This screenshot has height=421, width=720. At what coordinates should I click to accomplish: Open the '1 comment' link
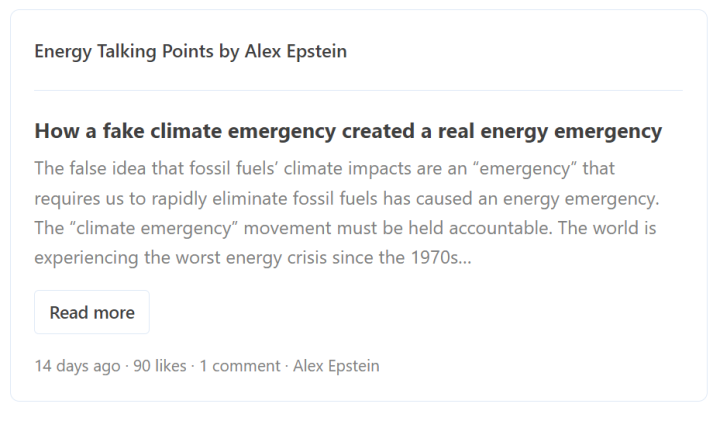(239, 366)
